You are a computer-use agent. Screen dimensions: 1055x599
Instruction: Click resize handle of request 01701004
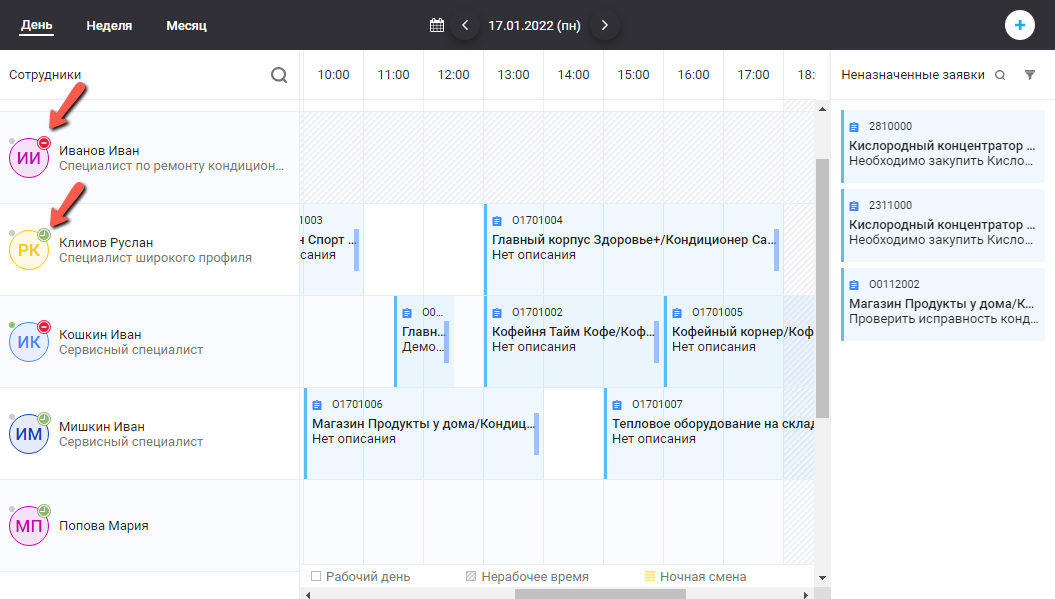point(776,250)
